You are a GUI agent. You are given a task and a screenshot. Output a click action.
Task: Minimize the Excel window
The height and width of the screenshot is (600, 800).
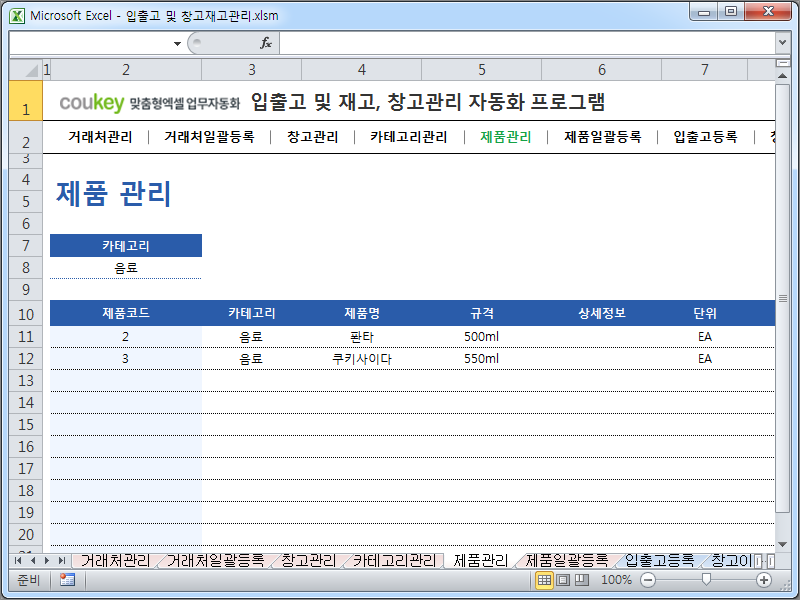(x=704, y=12)
